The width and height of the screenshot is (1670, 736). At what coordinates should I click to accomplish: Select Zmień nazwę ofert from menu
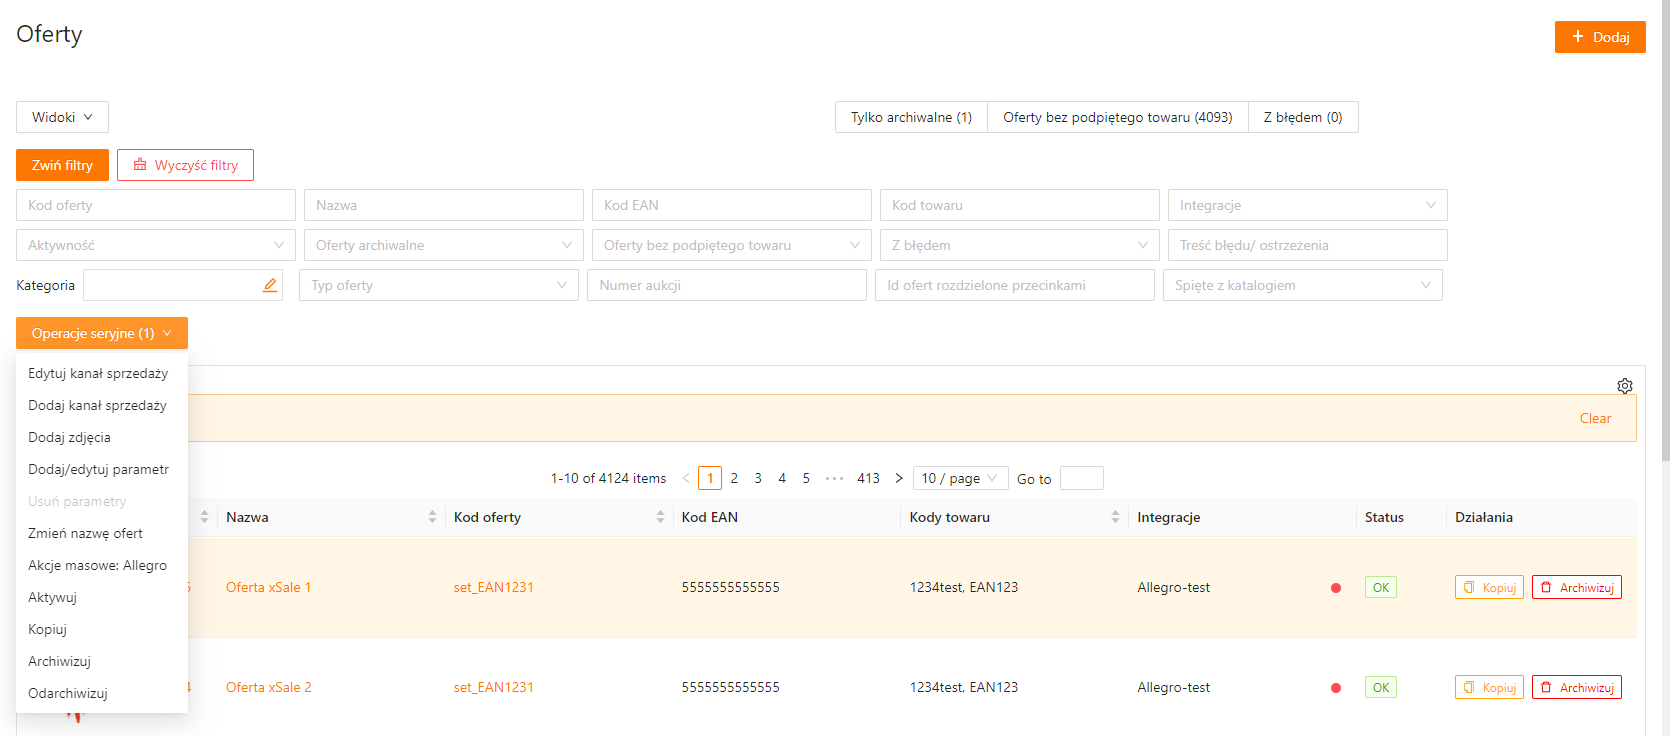point(85,533)
